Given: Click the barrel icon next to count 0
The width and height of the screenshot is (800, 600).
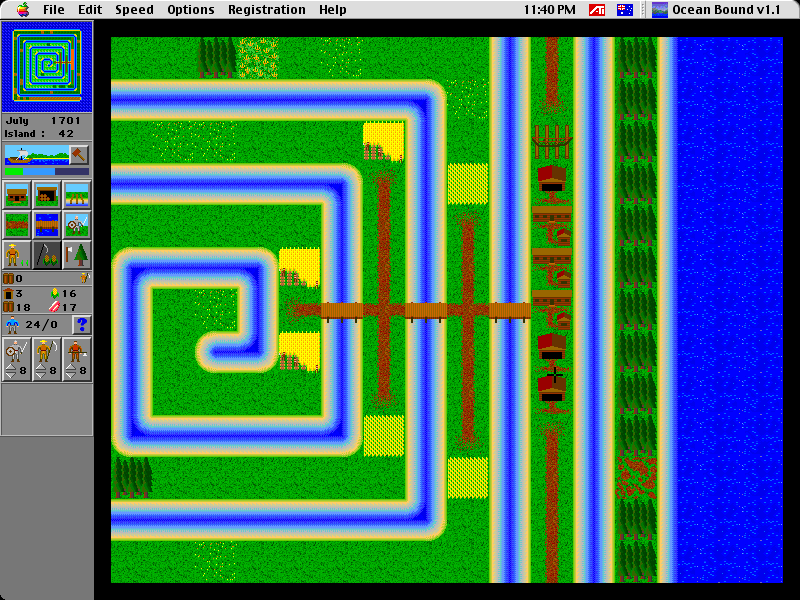Looking at the screenshot, I should pyautogui.click(x=9, y=279).
